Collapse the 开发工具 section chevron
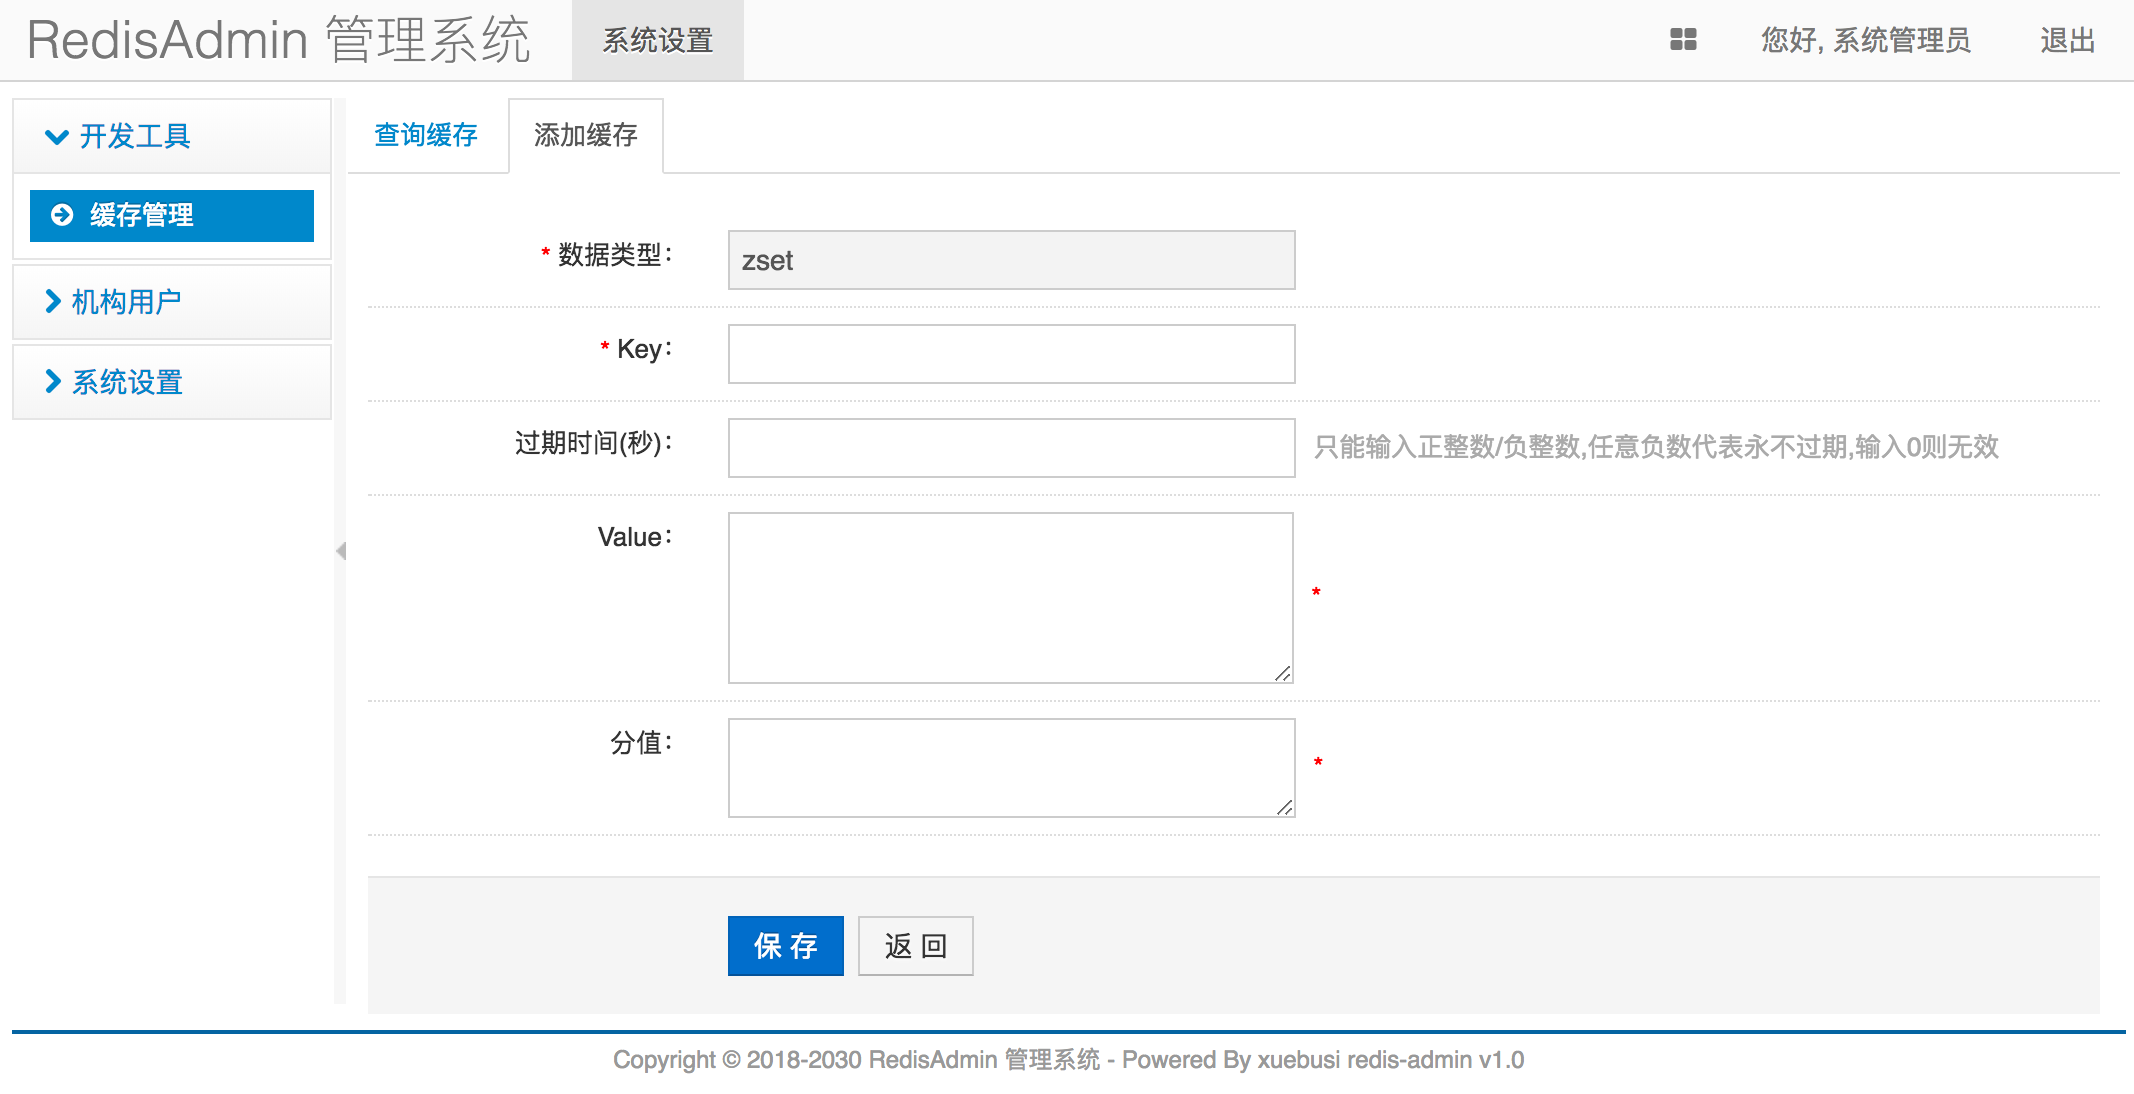 tap(57, 137)
